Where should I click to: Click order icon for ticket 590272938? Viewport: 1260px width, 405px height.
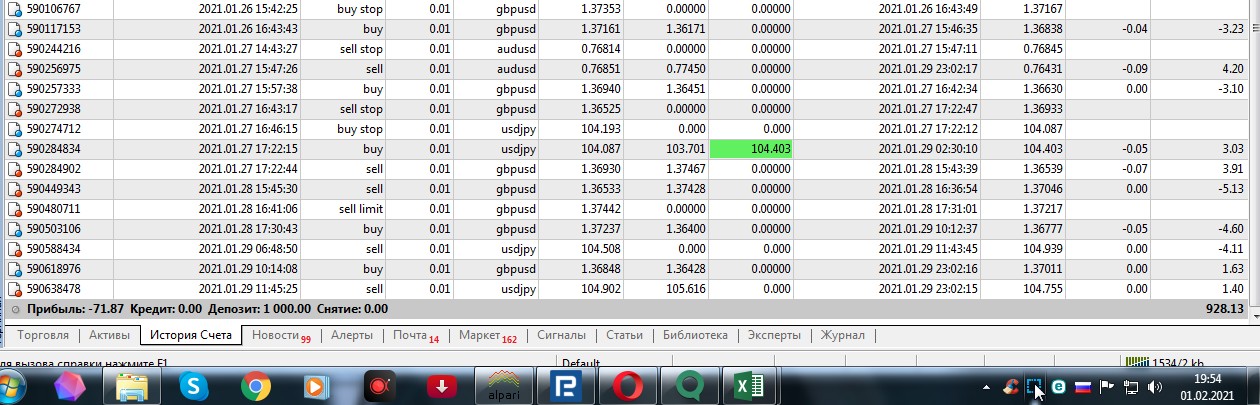[x=14, y=109]
